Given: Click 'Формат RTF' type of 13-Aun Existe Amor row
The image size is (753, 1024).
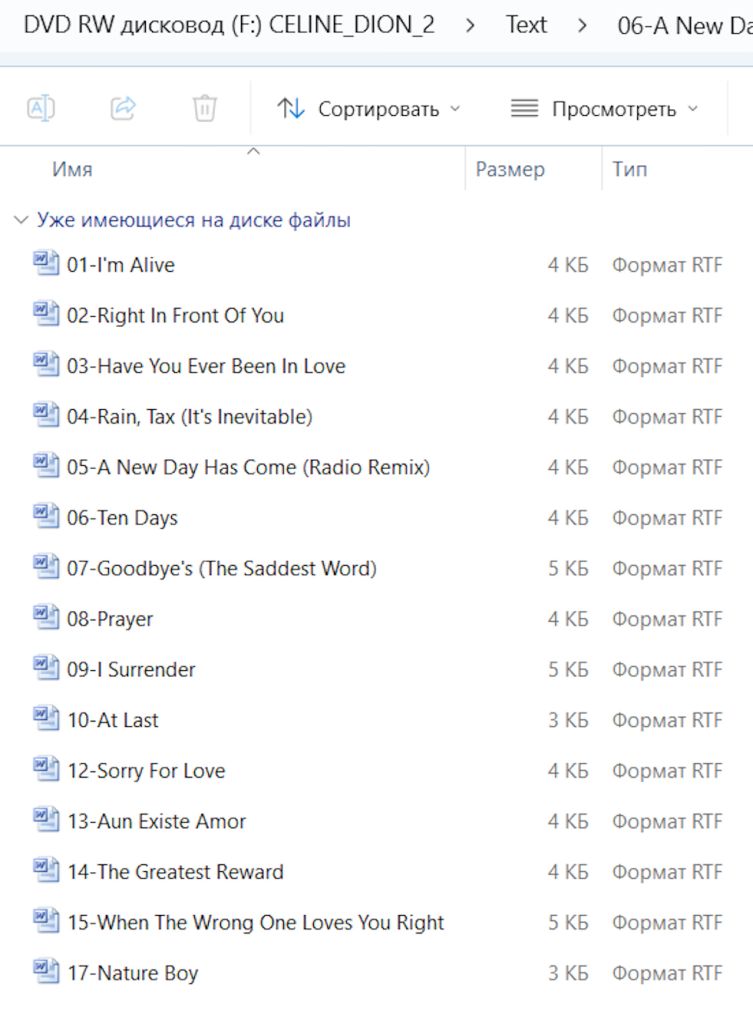Looking at the screenshot, I should 667,822.
